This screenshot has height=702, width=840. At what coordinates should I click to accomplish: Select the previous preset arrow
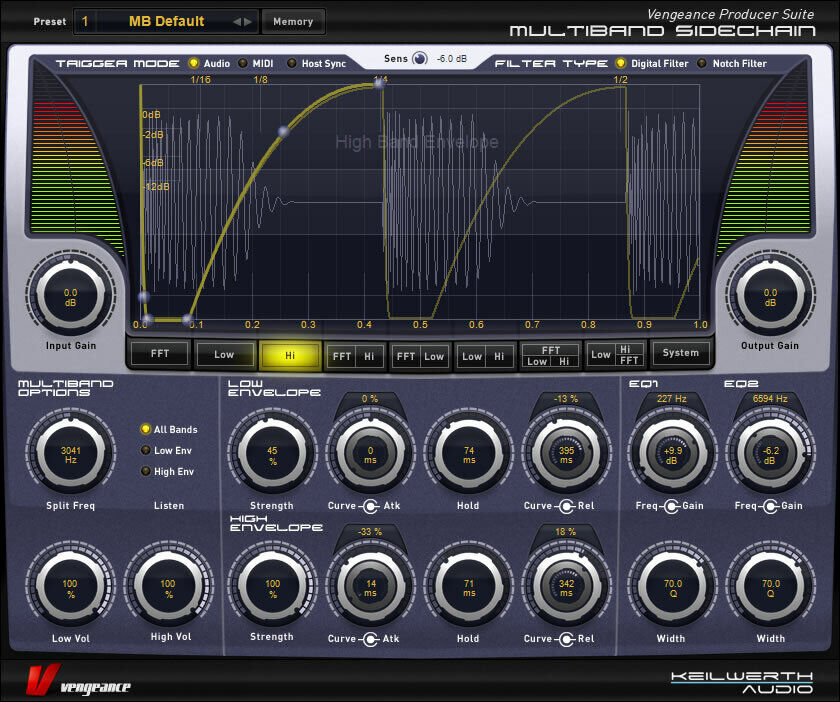236,22
